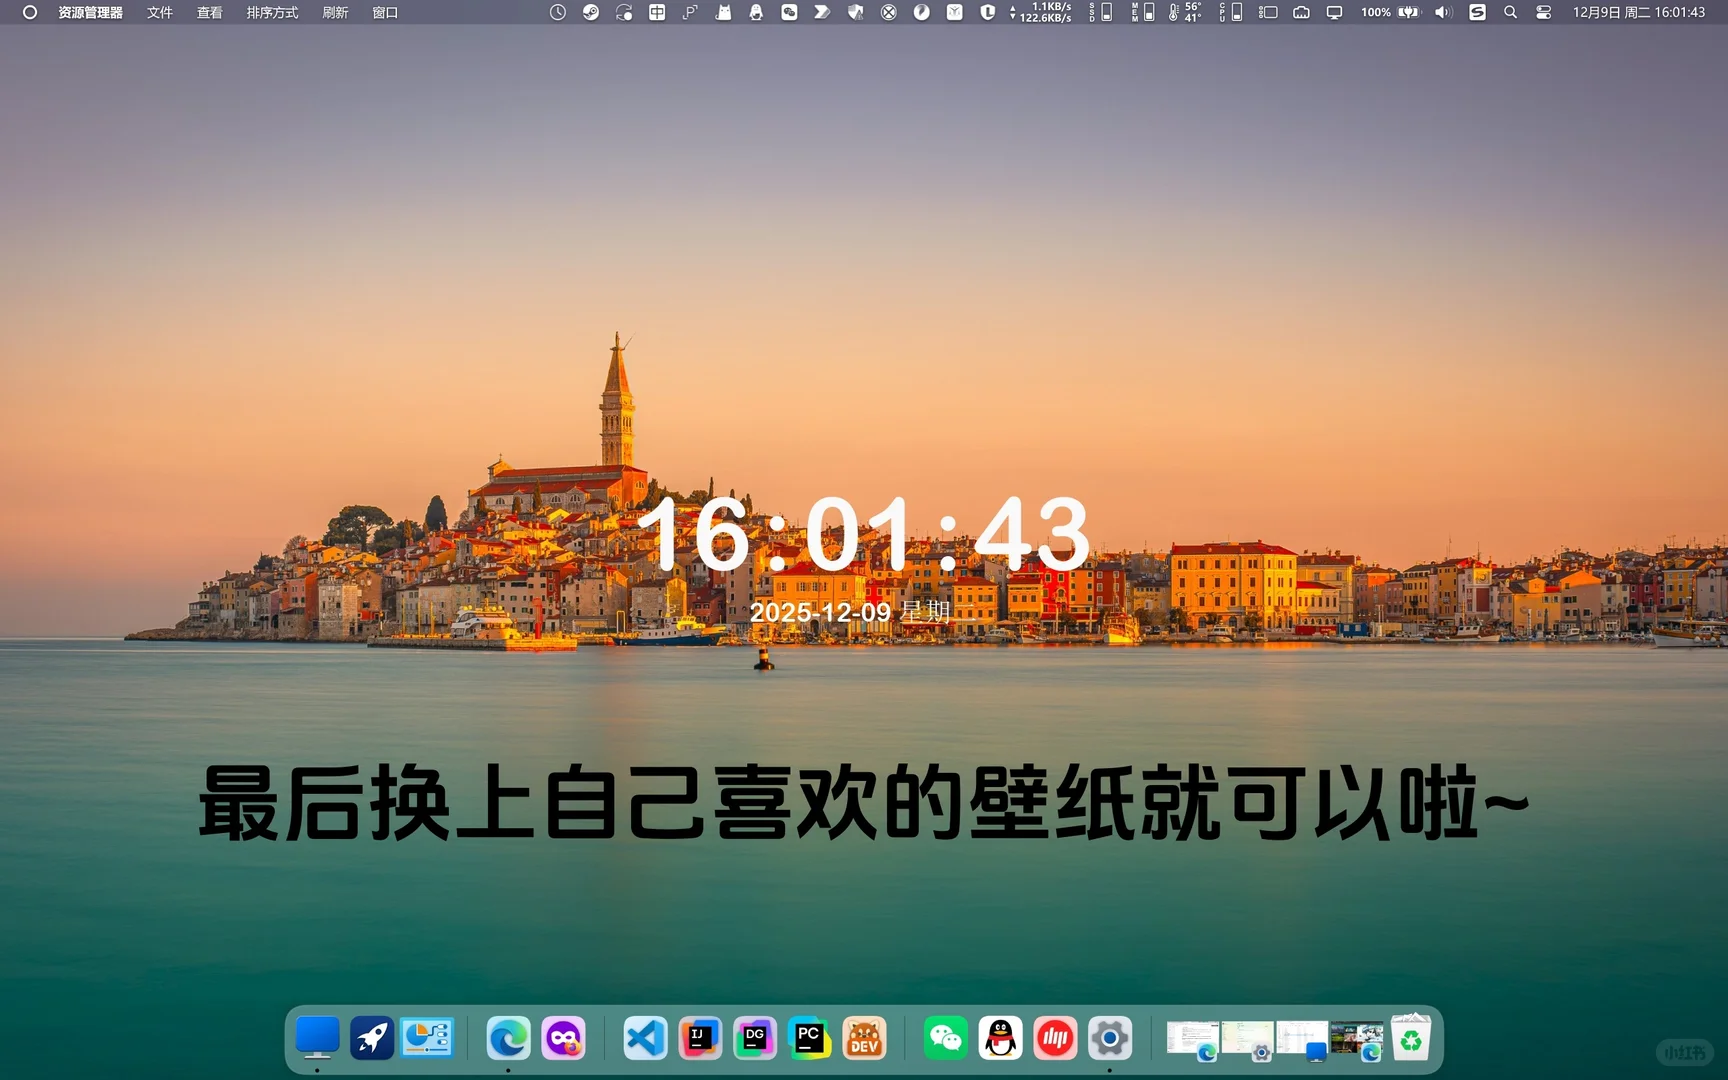The width and height of the screenshot is (1728, 1080).
Task: Open the 排序方式 sort options menu
Action: 270,13
